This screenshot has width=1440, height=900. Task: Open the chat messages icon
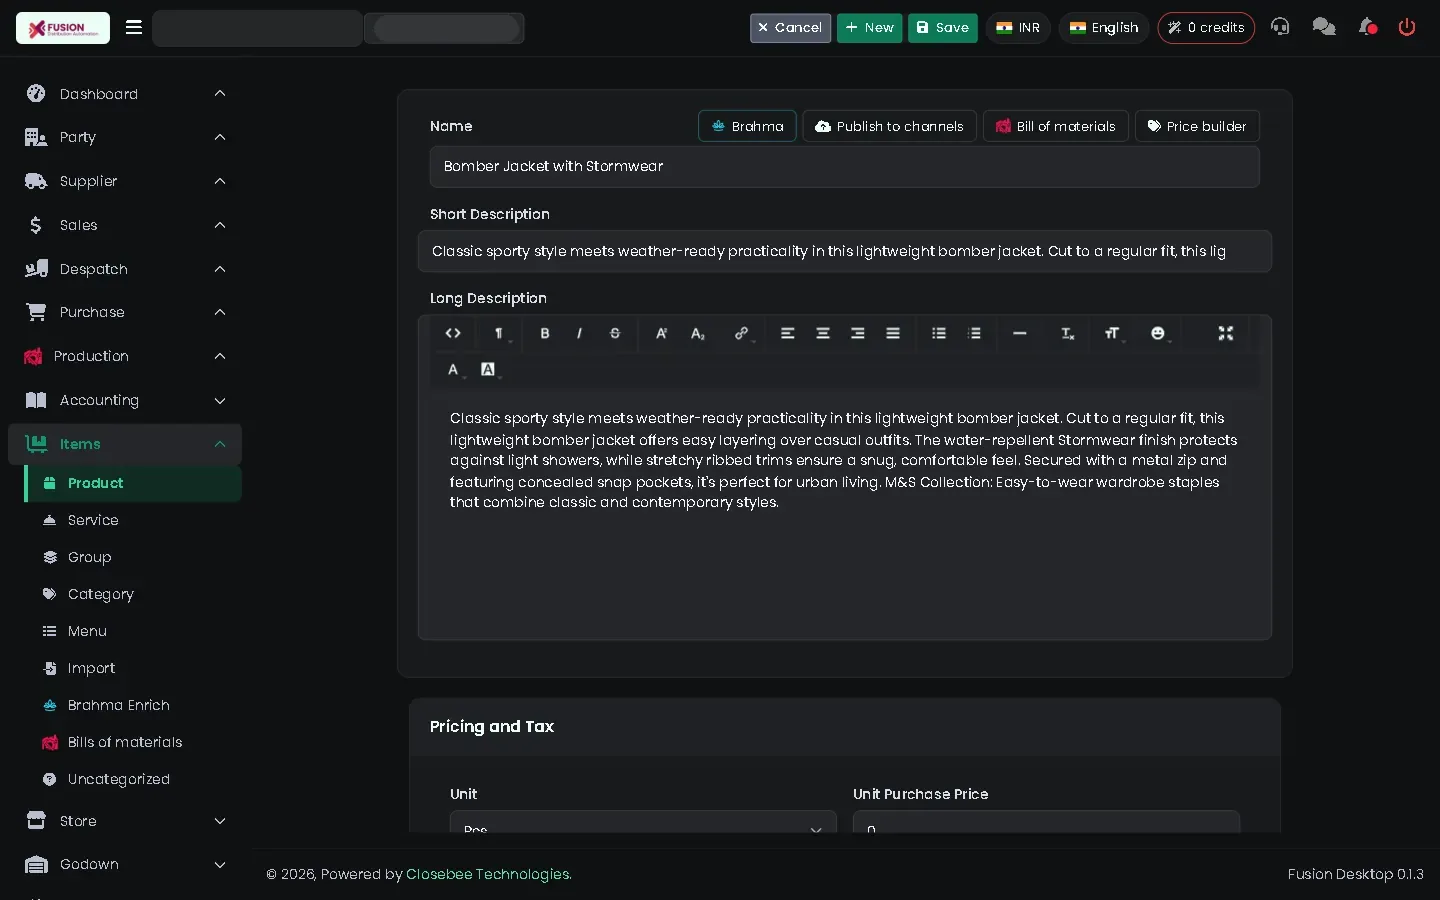point(1324,27)
